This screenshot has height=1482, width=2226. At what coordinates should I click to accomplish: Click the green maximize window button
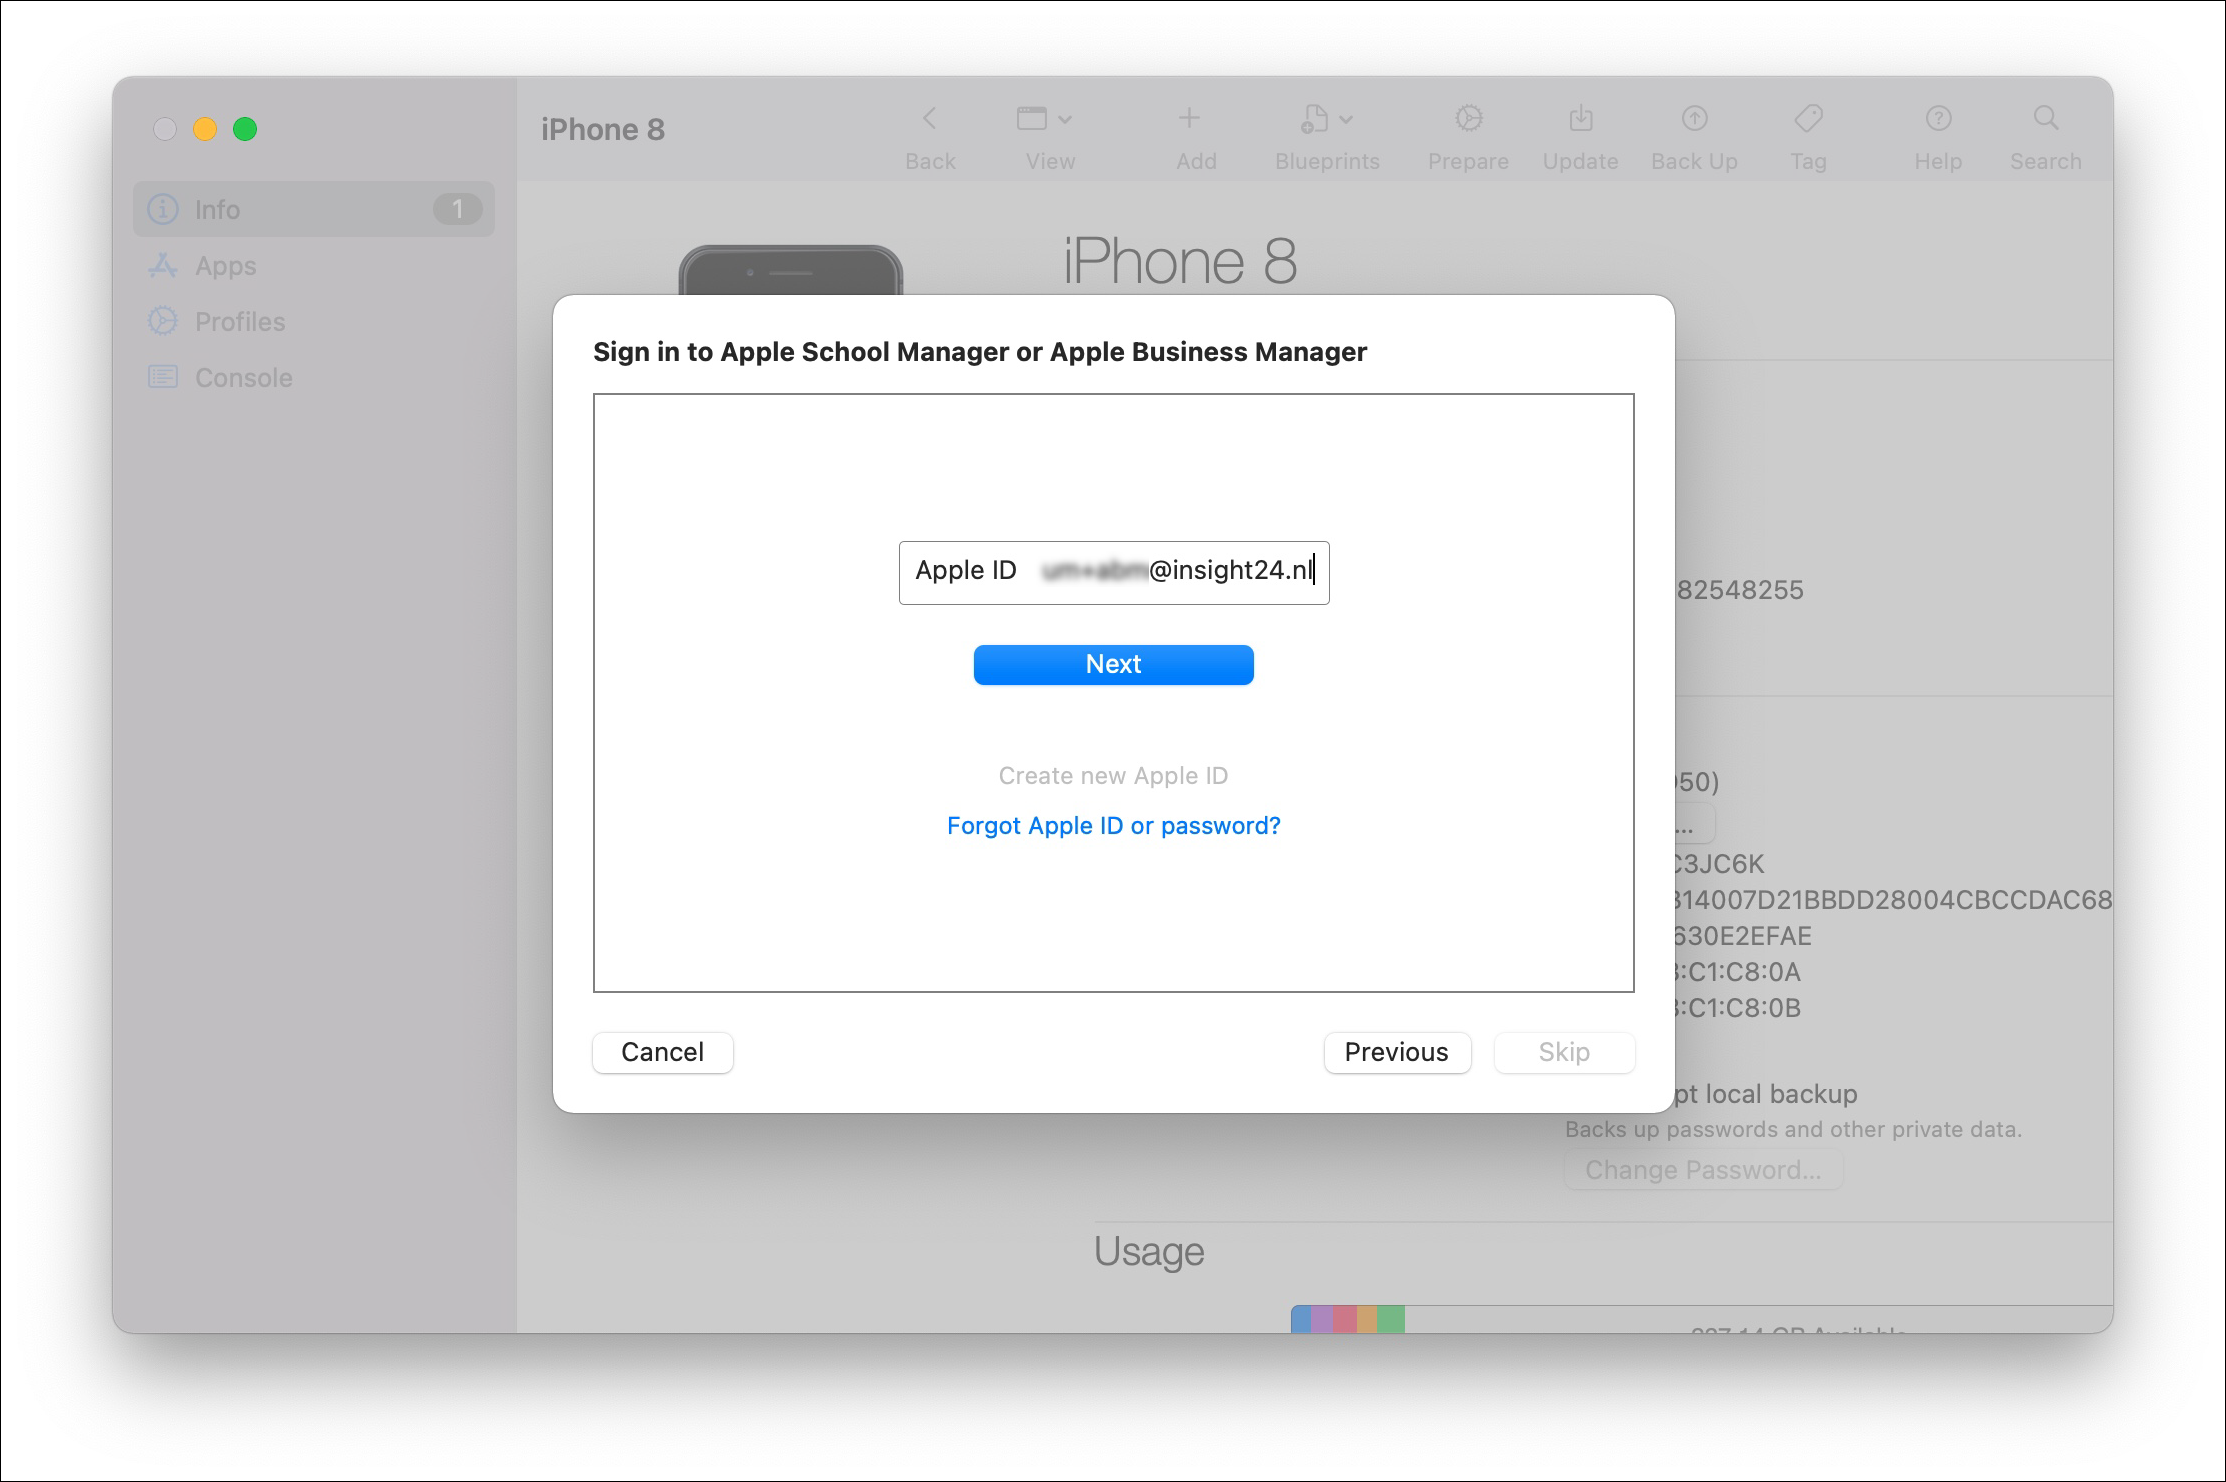pyautogui.click(x=245, y=129)
